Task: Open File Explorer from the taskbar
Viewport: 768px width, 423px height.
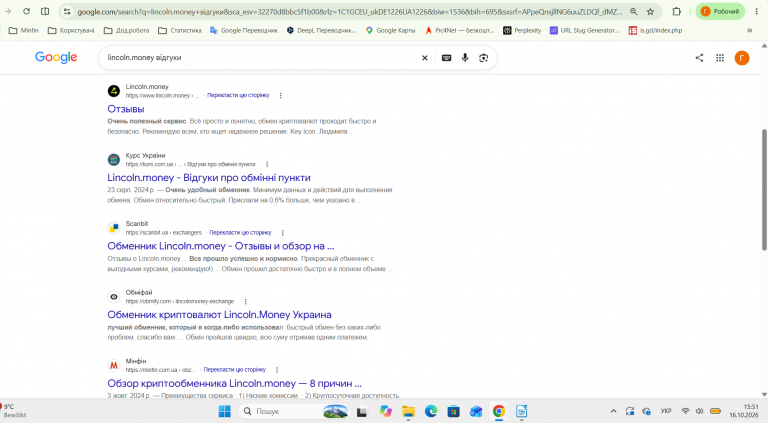Action: tap(408, 411)
